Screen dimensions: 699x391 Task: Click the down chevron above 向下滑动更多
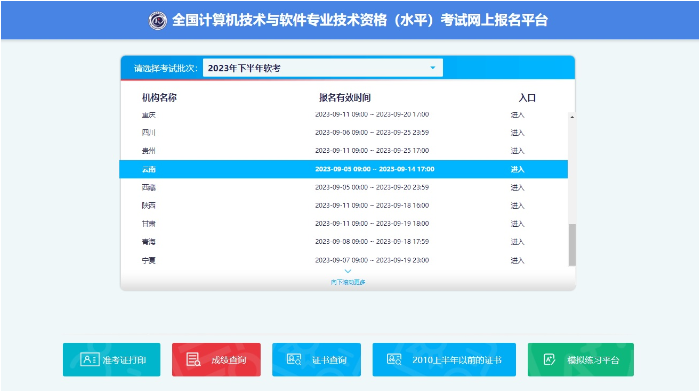pyautogui.click(x=348, y=271)
